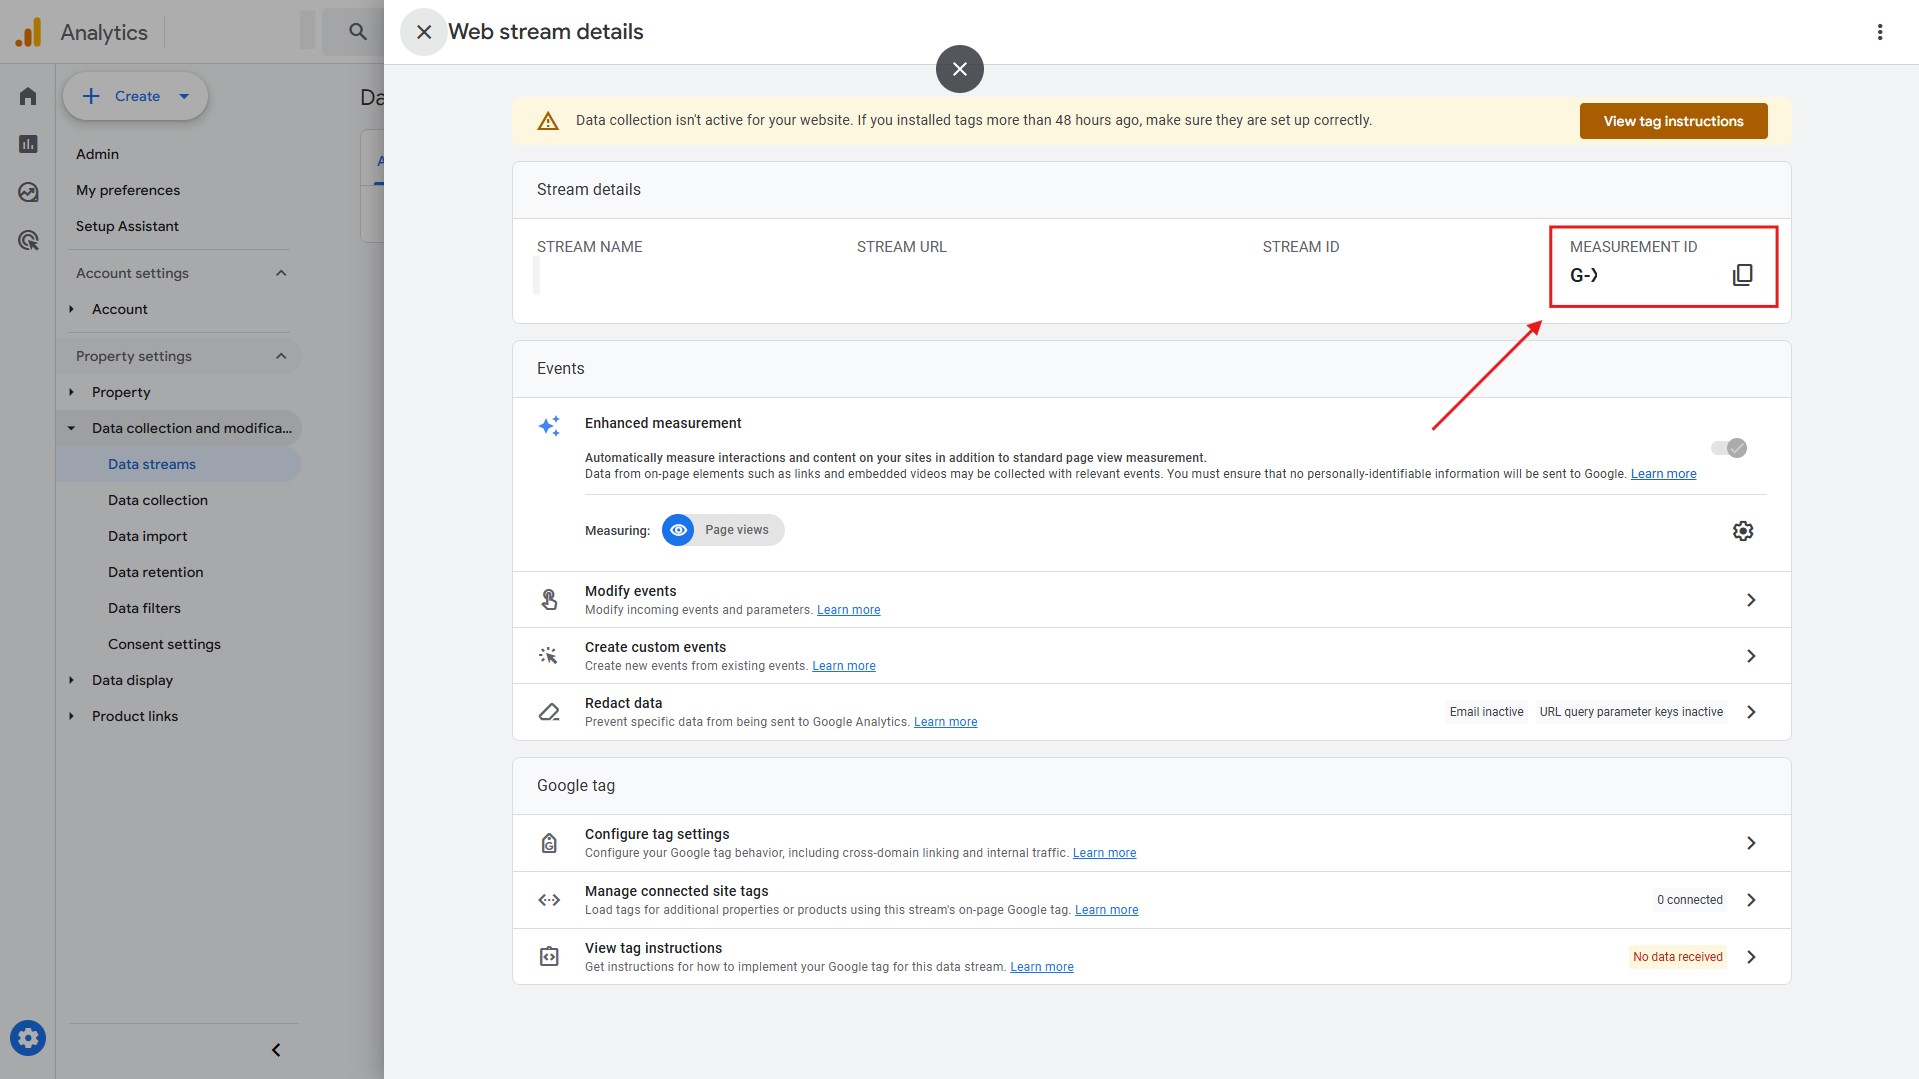The width and height of the screenshot is (1919, 1079).
Task: Click the Admin gear at bottom left
Action: pyautogui.click(x=28, y=1038)
